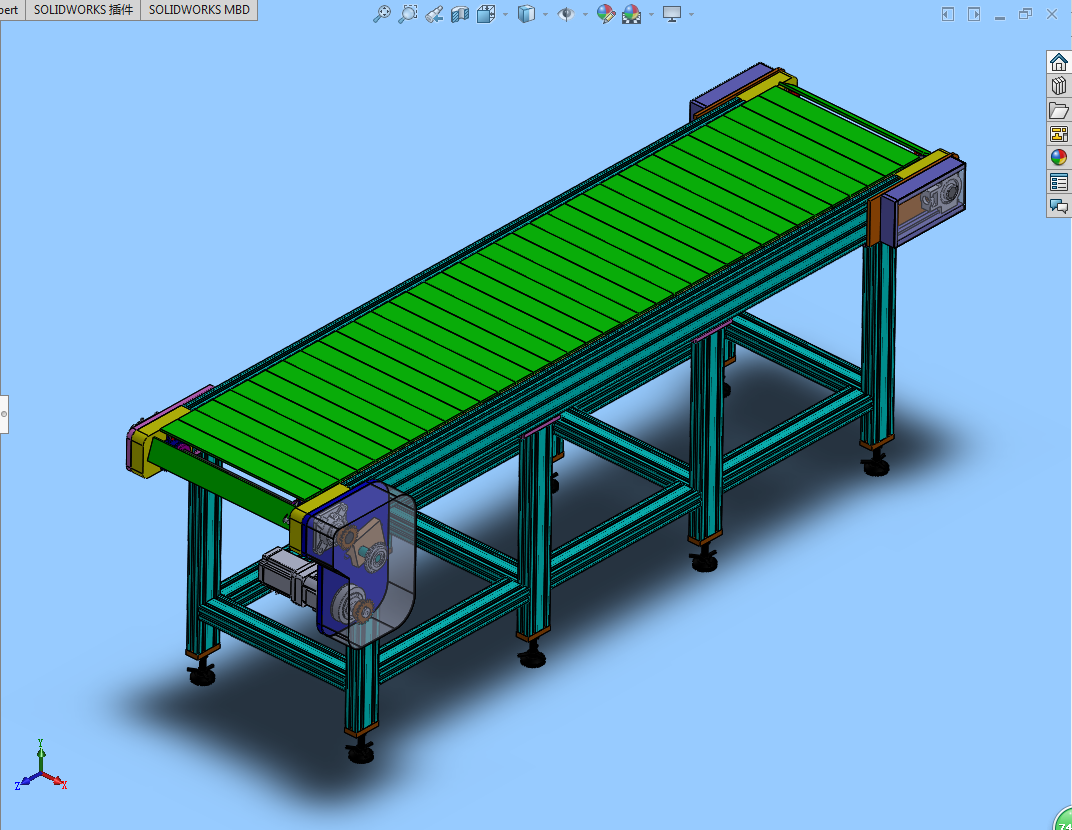The height and width of the screenshot is (830, 1072).
Task: Expand the View Settings dropdown arrow
Action: [x=691, y=14]
